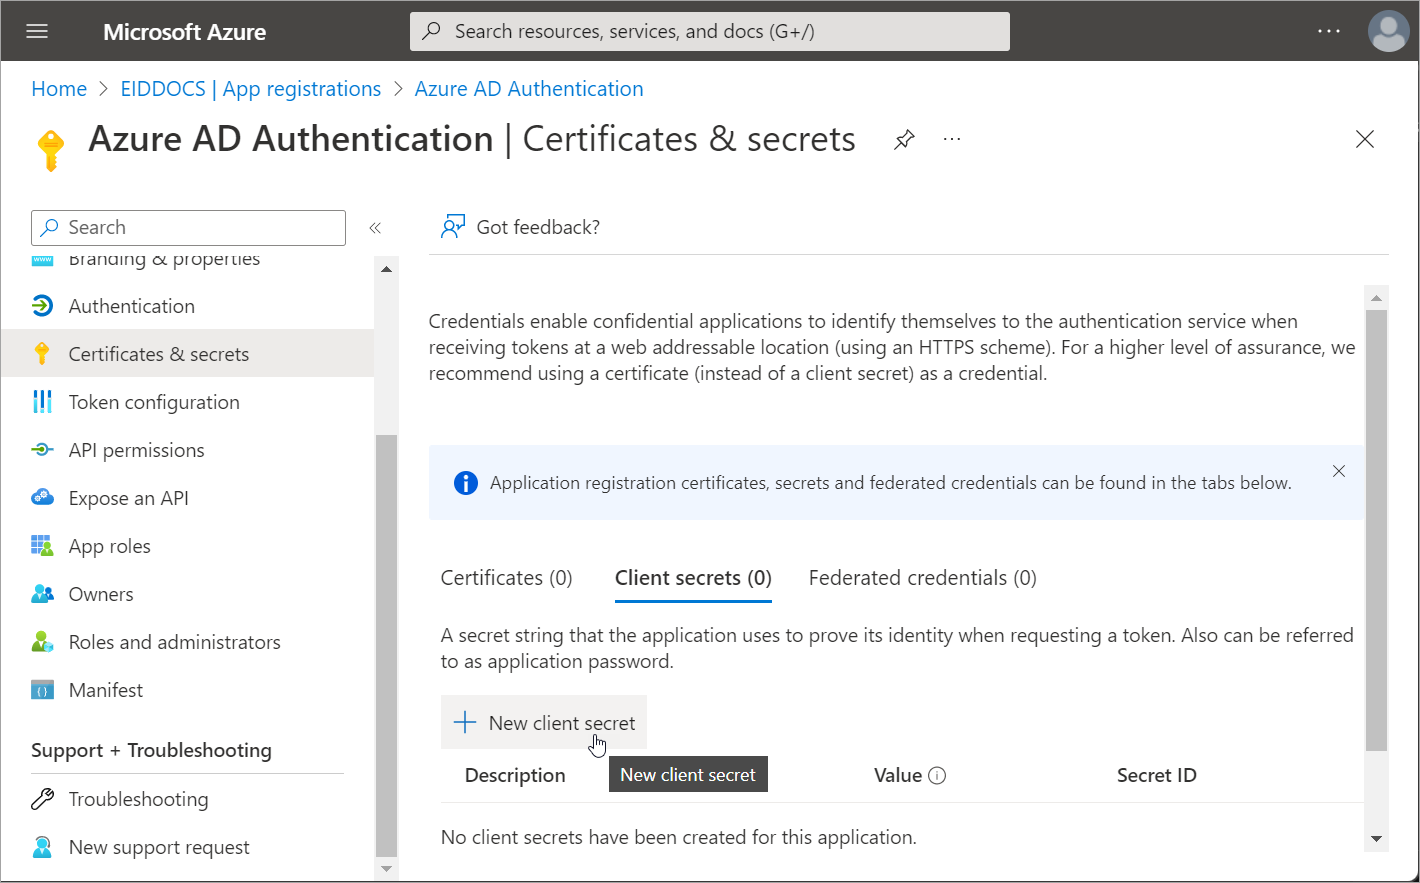The height and width of the screenshot is (883, 1420).
Task: Switch to the Certificates (0) tab
Action: click(x=506, y=578)
